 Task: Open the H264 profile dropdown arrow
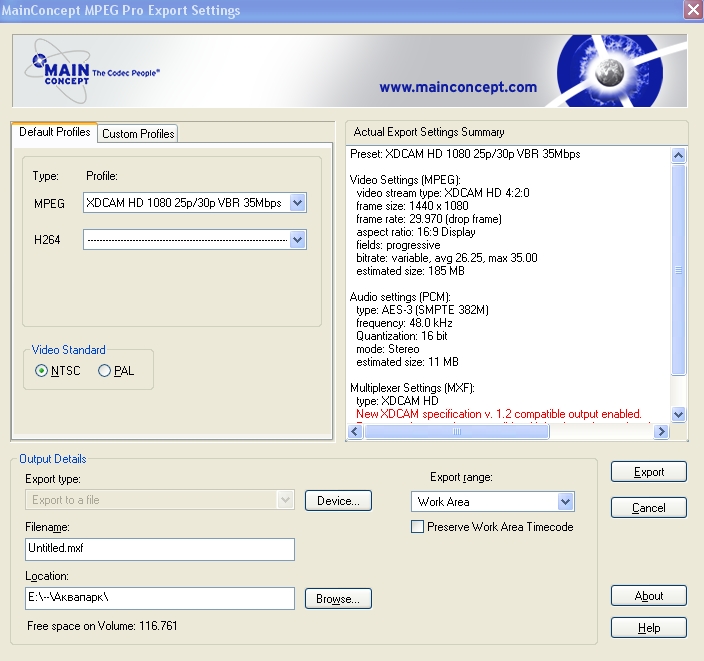pos(298,240)
